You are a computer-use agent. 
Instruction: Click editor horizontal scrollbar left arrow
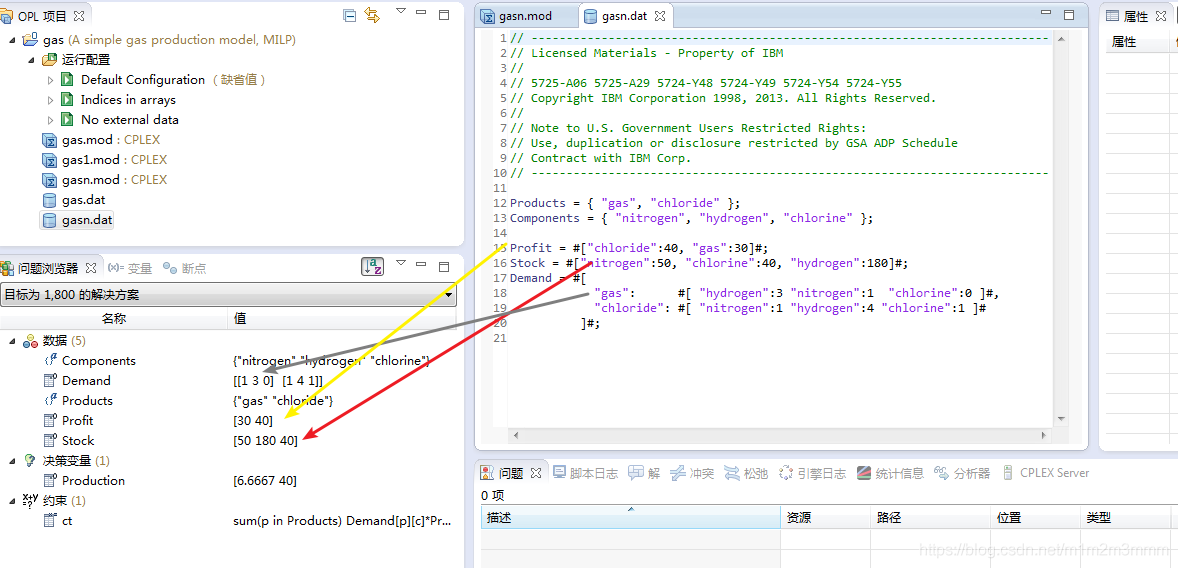(515, 435)
